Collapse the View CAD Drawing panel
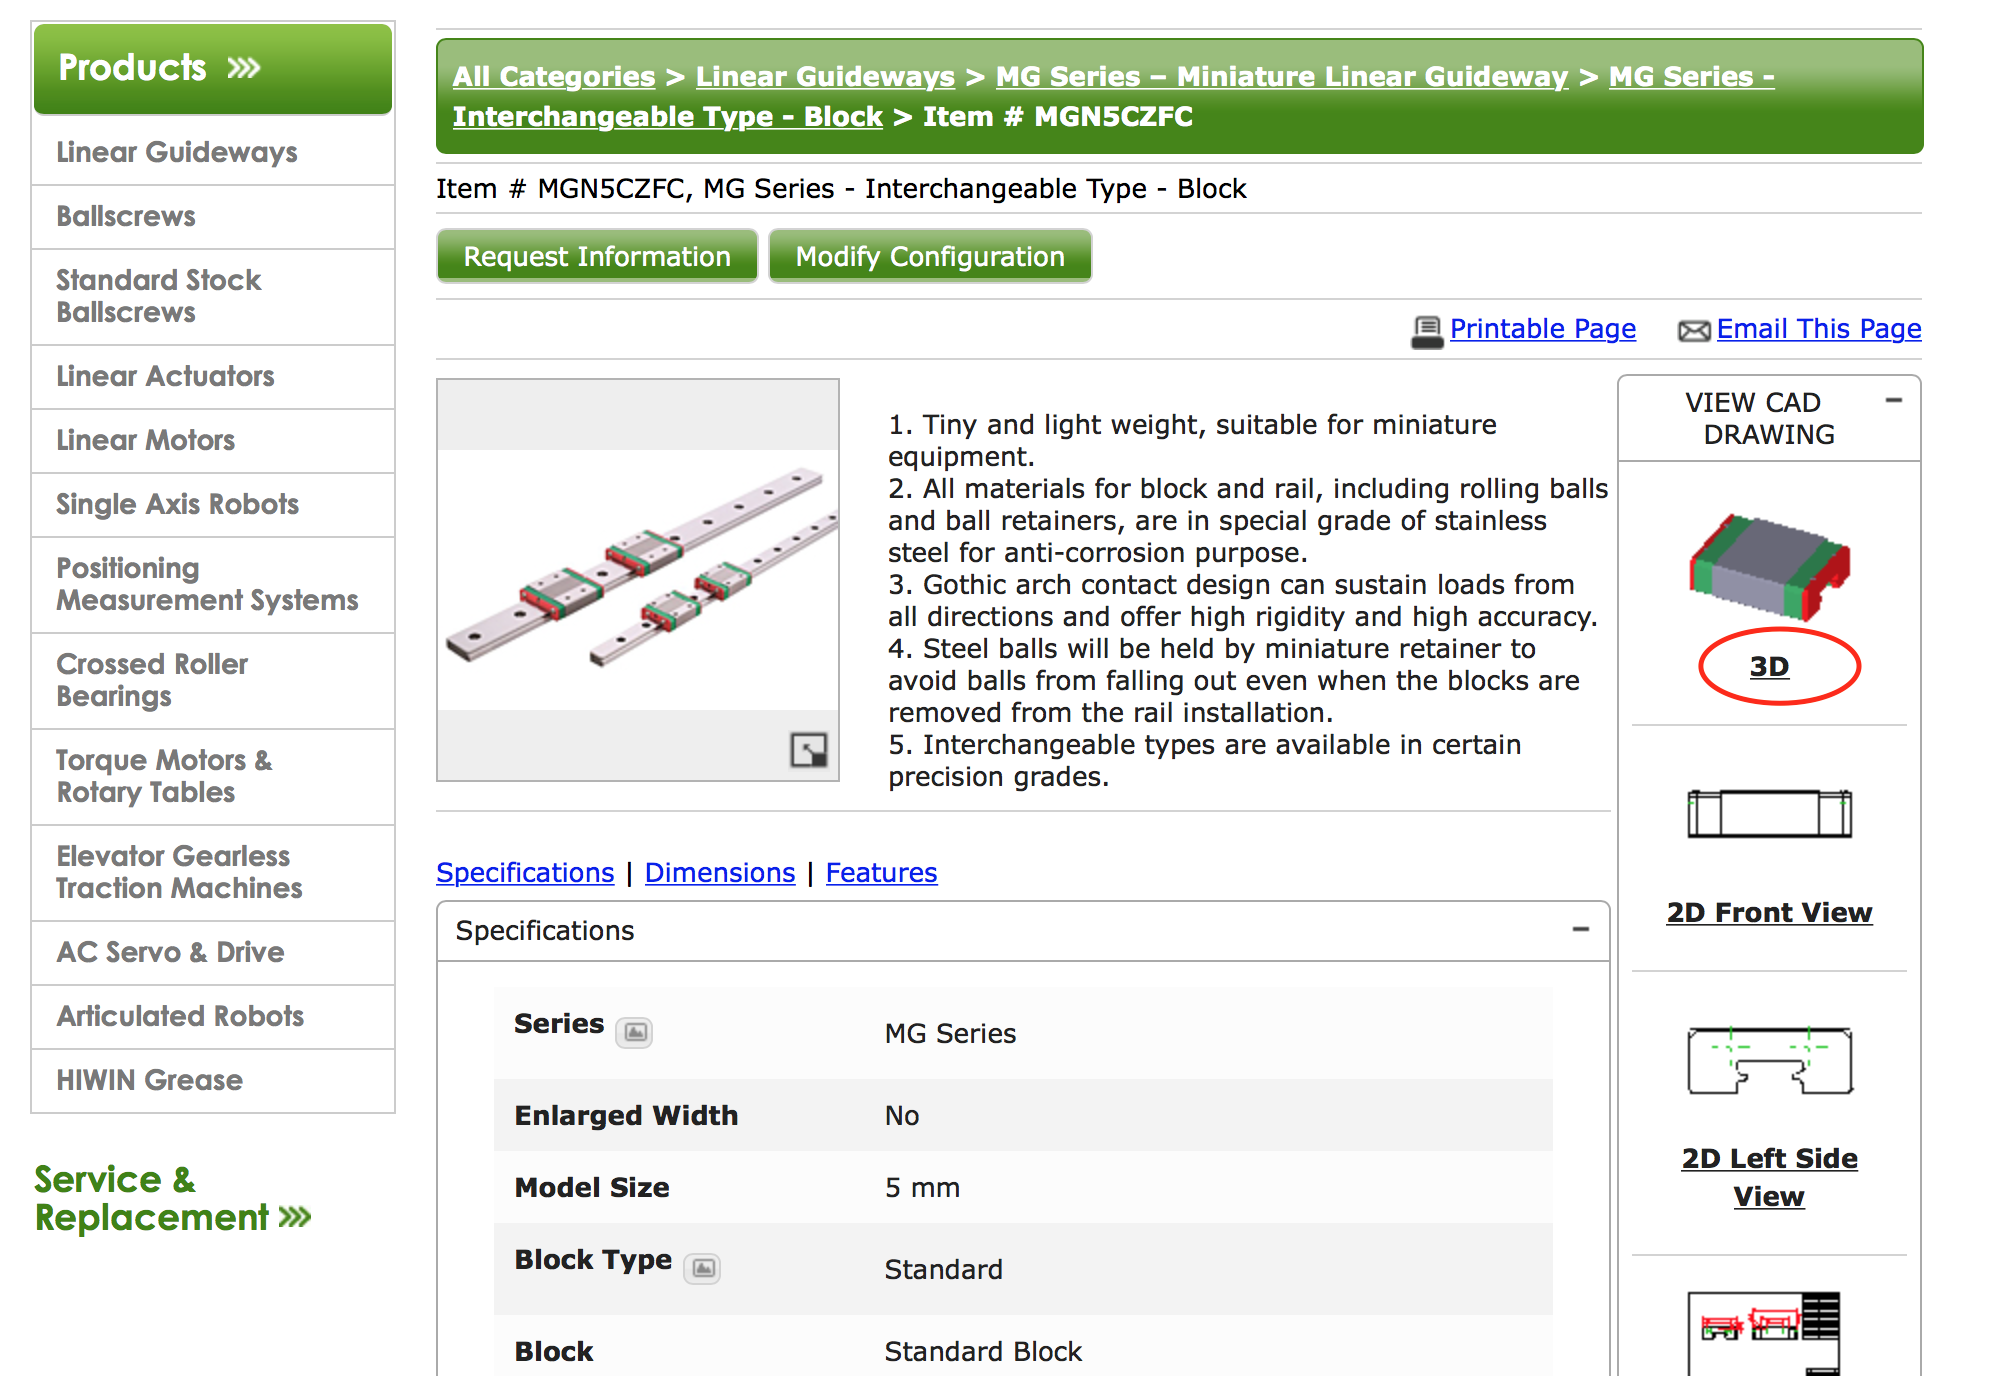Image resolution: width=1994 pixels, height=1376 pixels. click(1893, 401)
